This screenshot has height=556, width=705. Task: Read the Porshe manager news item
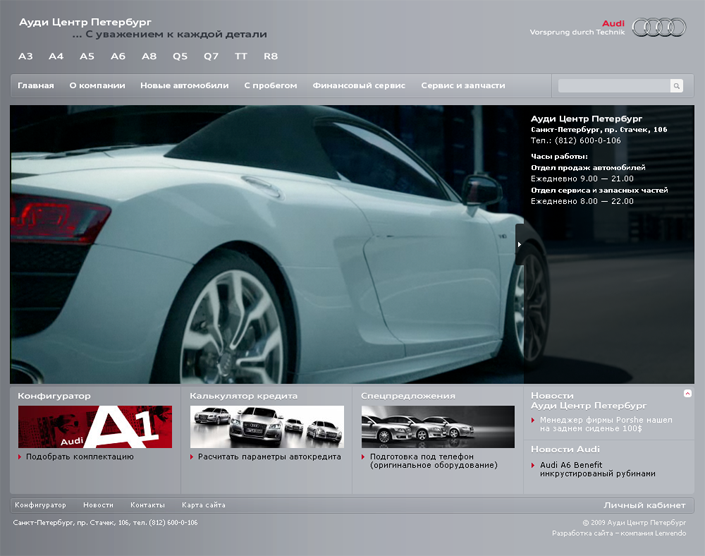(606, 424)
